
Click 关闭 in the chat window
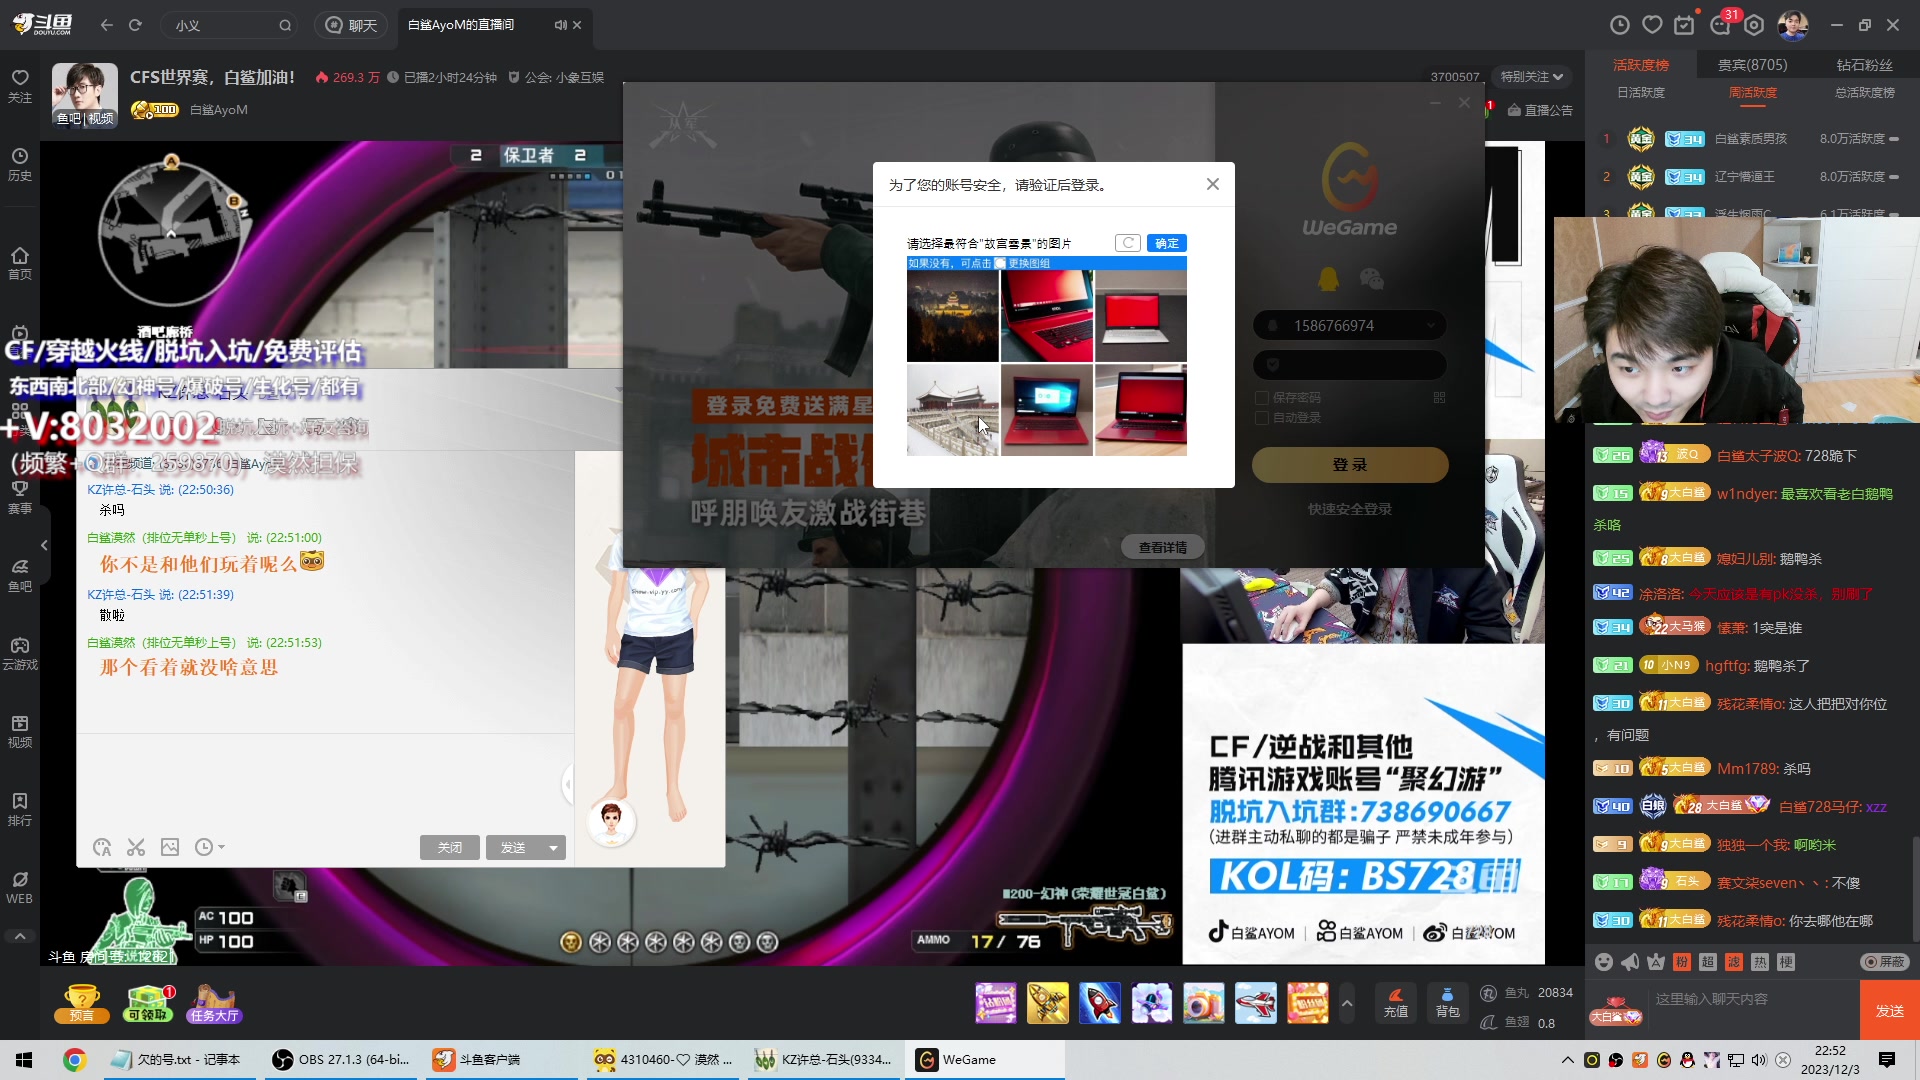coord(449,848)
